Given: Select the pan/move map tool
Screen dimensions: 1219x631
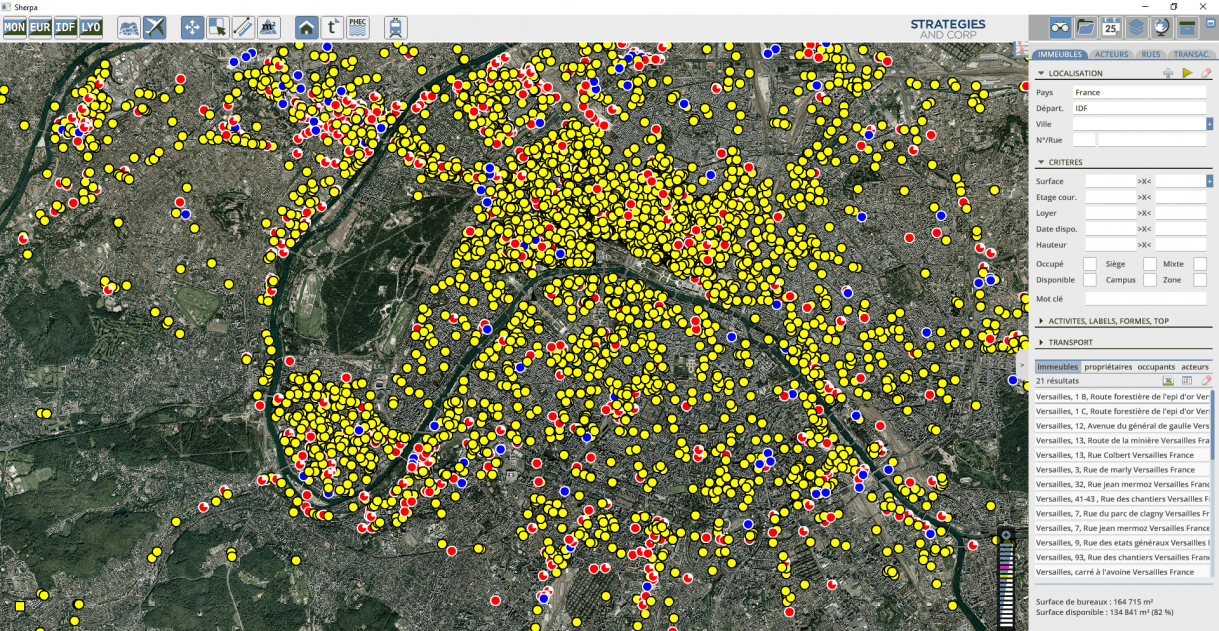Looking at the screenshot, I should [192, 27].
